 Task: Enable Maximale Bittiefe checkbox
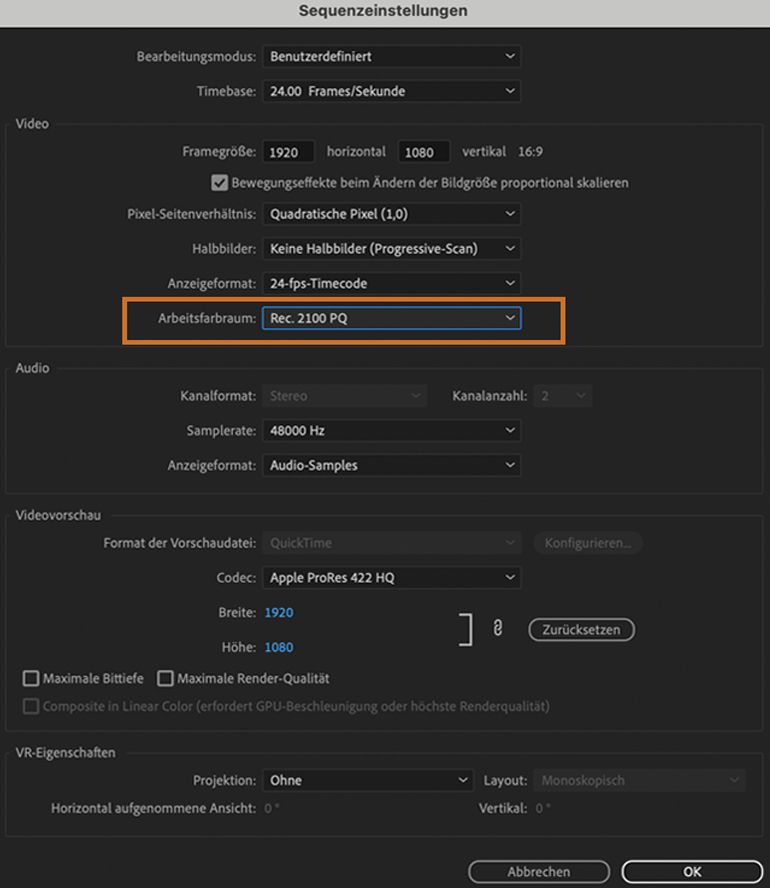(31, 679)
